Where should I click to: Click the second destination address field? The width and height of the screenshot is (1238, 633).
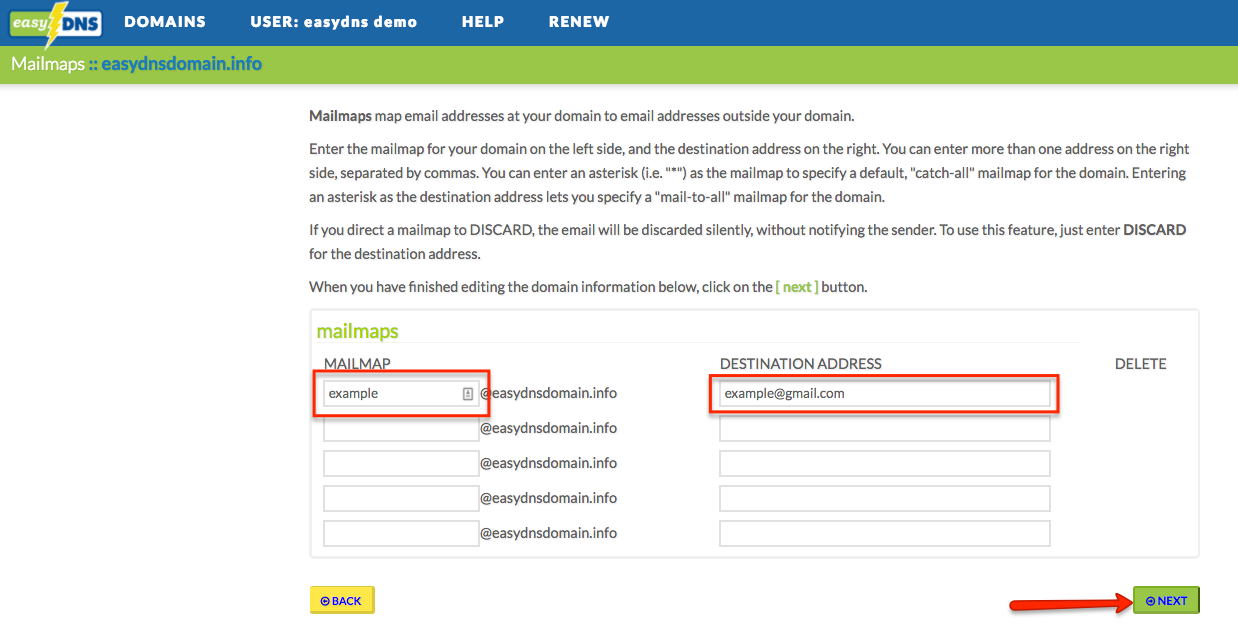(x=884, y=428)
